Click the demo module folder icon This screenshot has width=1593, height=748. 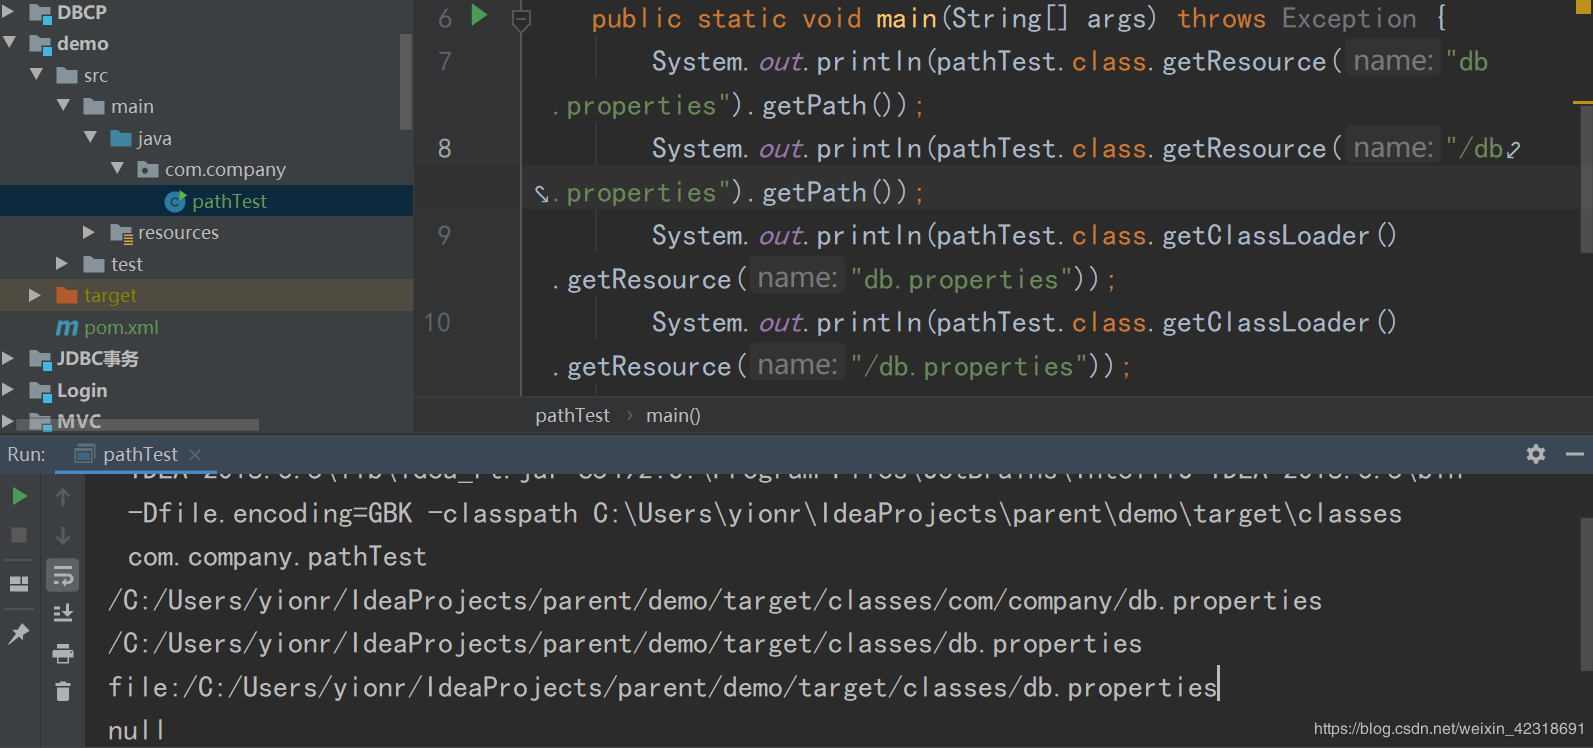(x=41, y=44)
